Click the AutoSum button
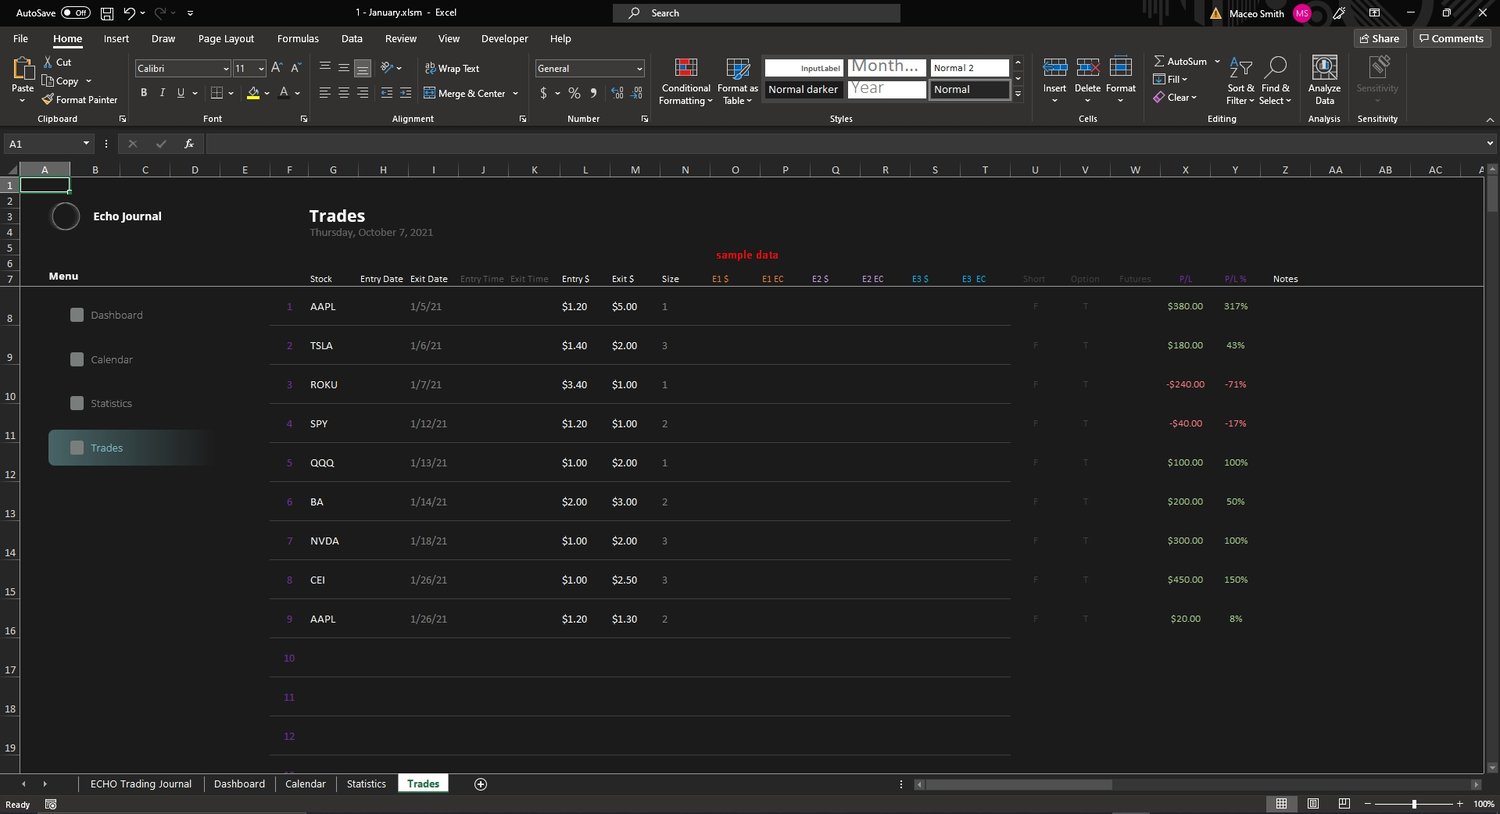Viewport: 1500px width, 814px height. 1180,61
